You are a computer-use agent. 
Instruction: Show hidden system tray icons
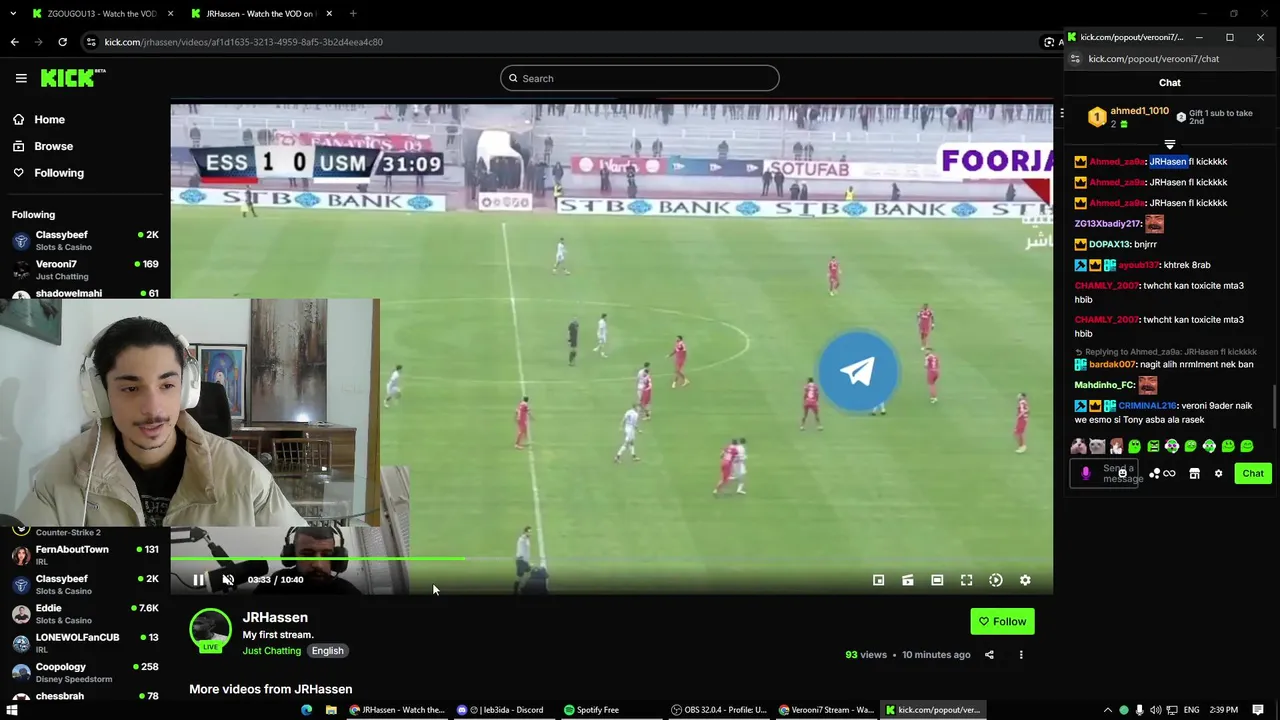[x=1107, y=710]
